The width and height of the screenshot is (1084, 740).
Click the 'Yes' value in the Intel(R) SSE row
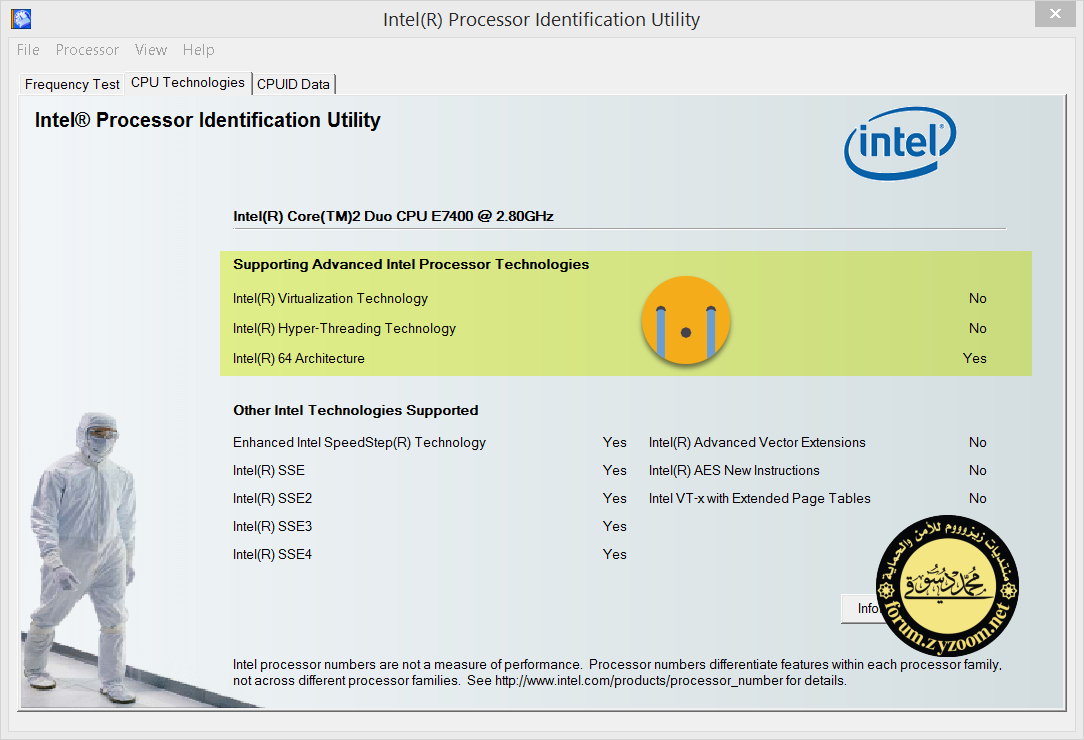[615, 470]
